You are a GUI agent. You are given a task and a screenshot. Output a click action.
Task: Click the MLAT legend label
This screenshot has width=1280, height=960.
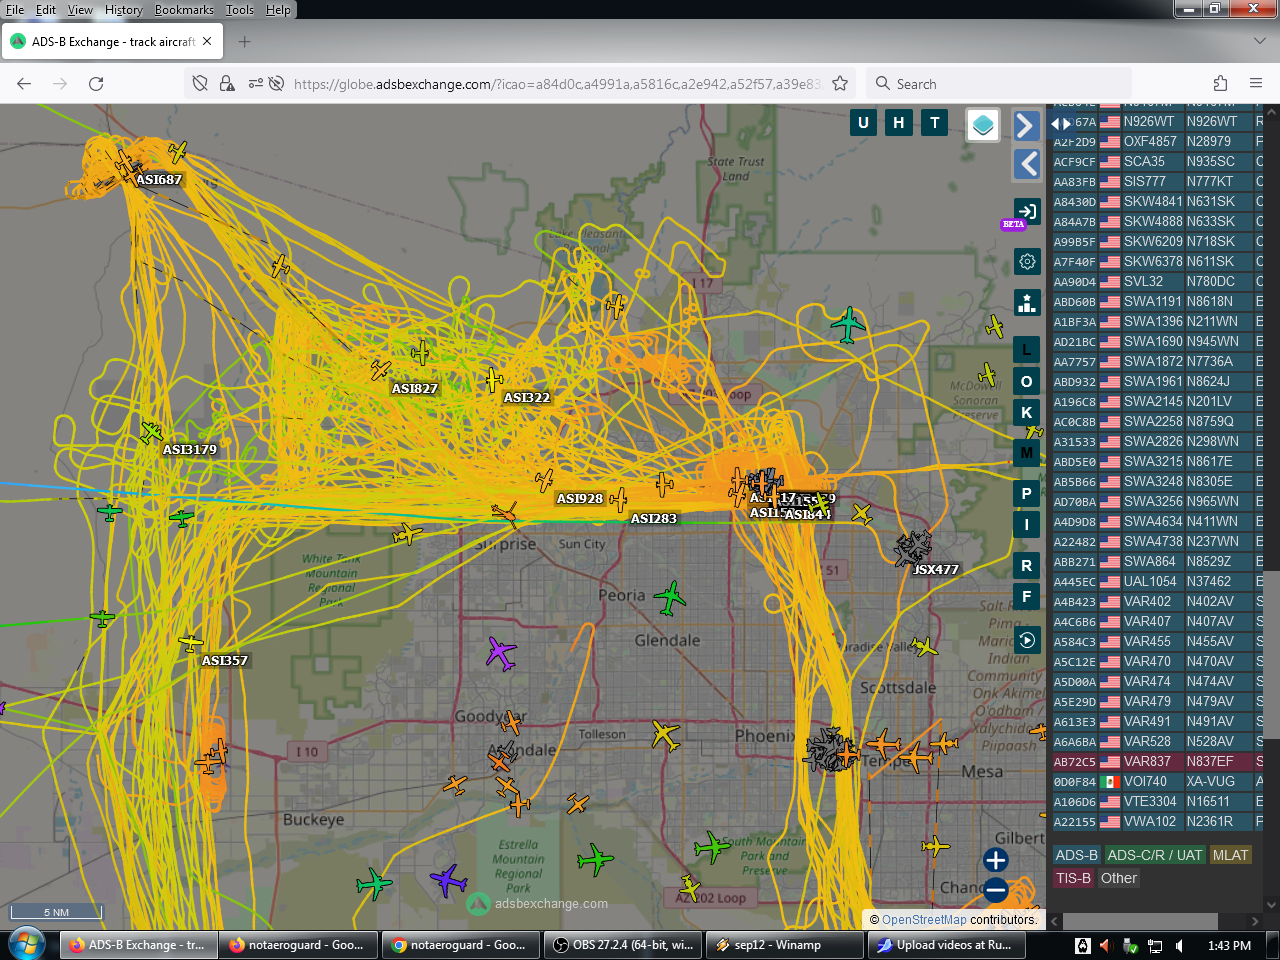[x=1230, y=855]
